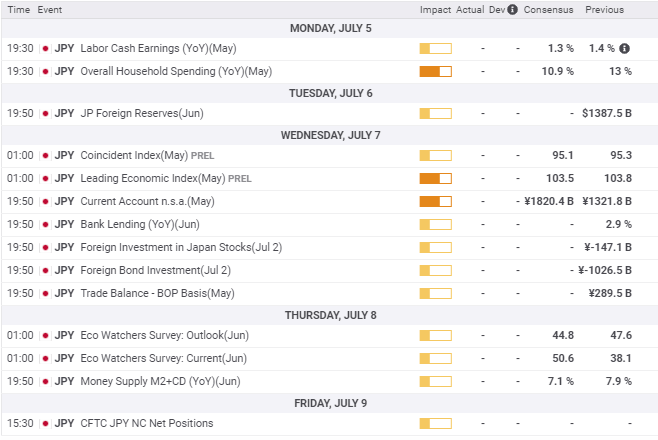Select the Event column header
This screenshot has height=440, width=658.
click(53, 10)
